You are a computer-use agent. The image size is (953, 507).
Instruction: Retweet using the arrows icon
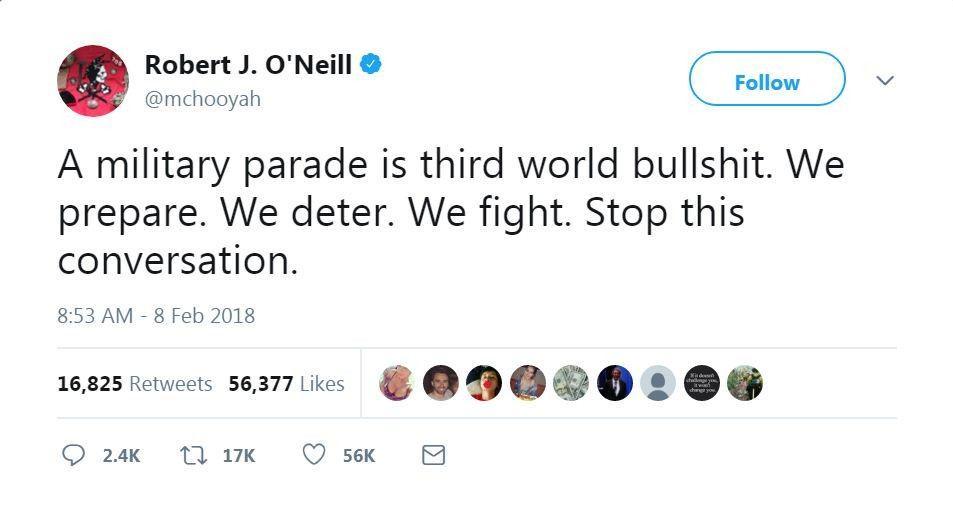point(194,455)
